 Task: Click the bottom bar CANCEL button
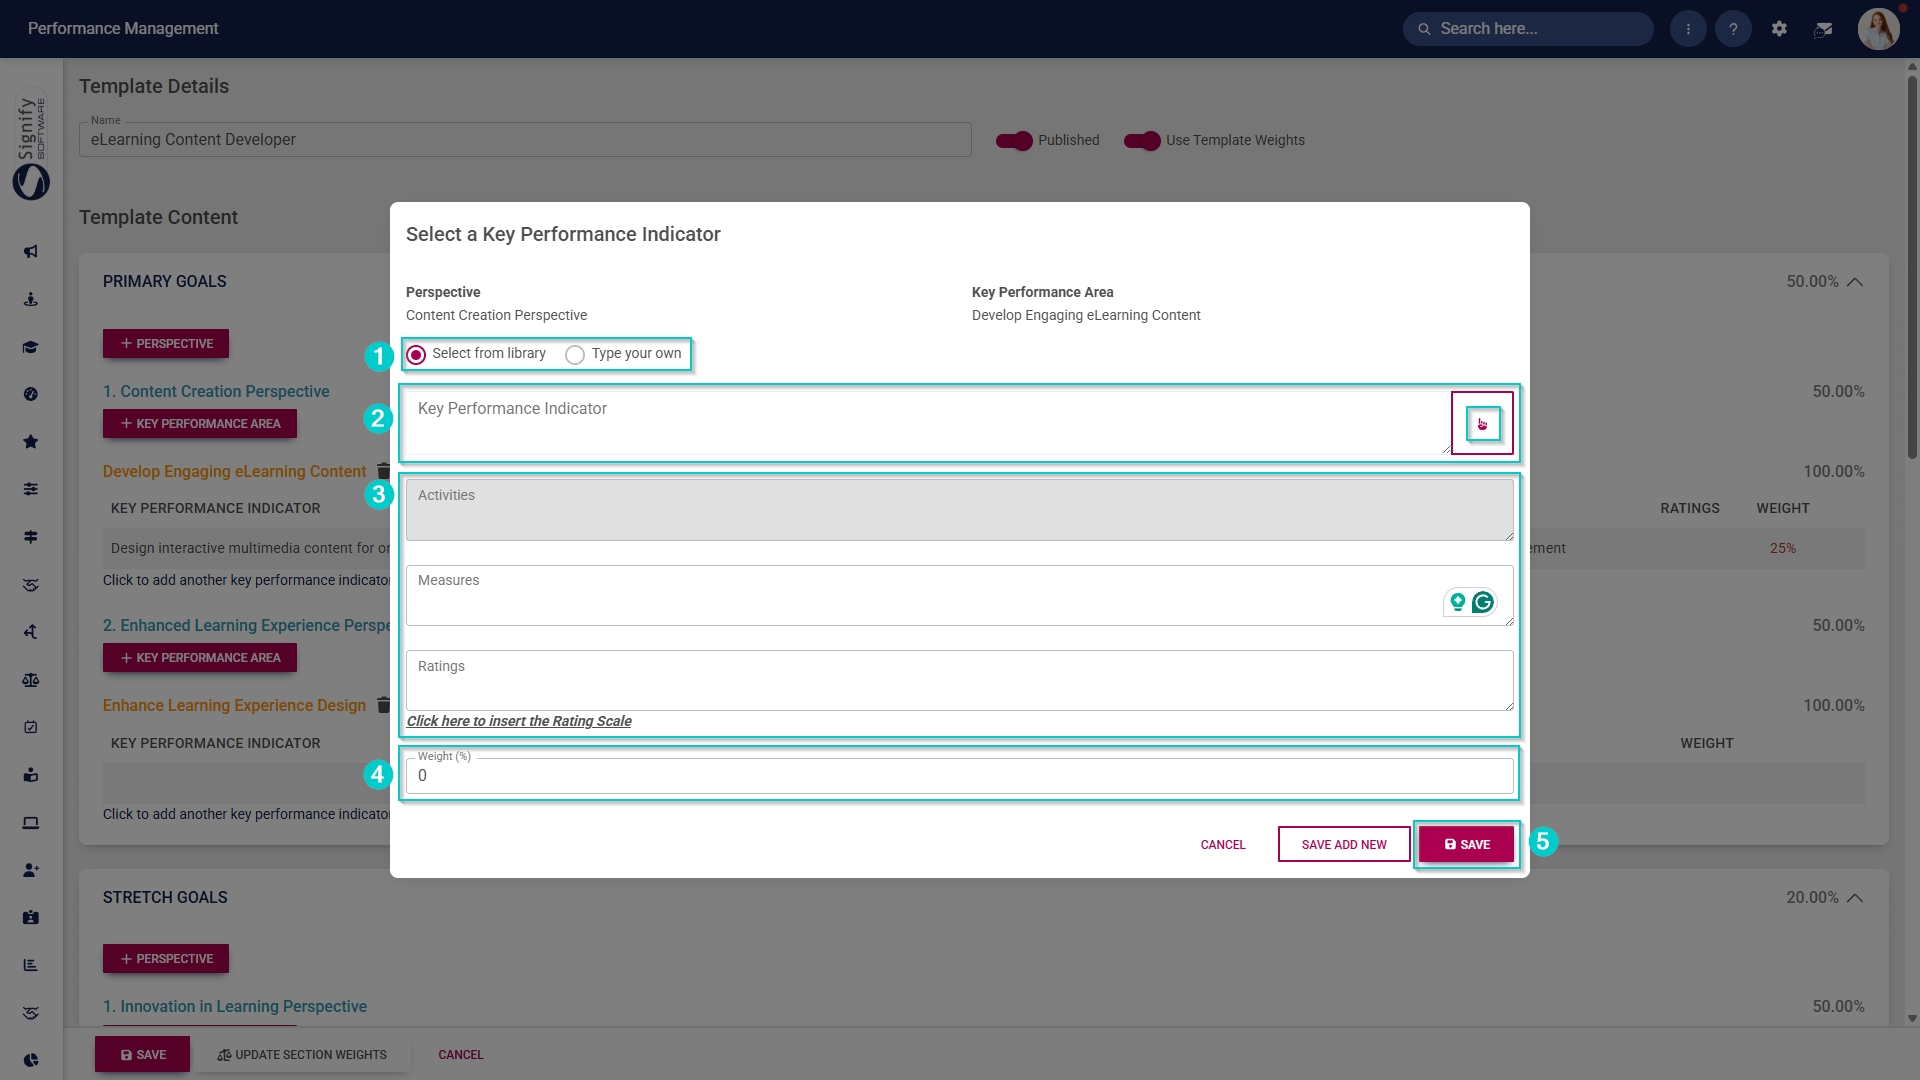[460, 1055]
